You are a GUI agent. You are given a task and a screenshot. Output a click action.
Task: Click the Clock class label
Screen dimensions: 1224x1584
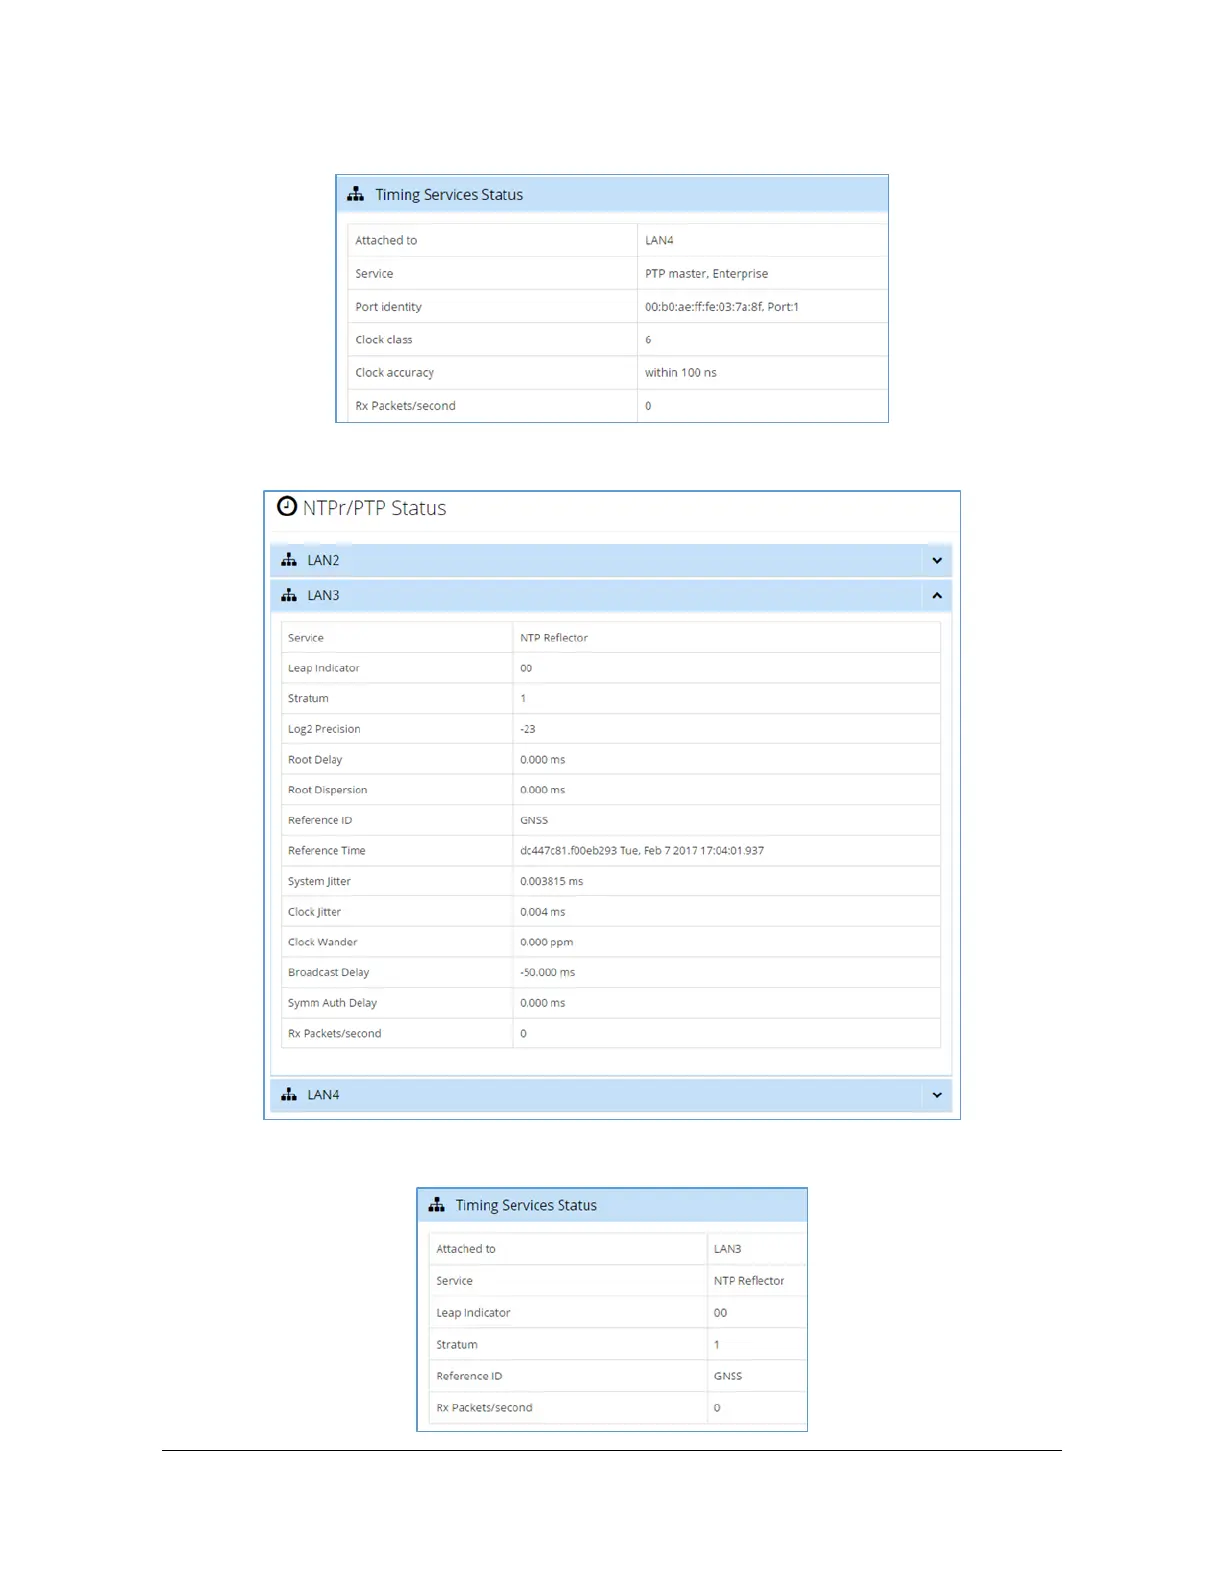pyautogui.click(x=383, y=340)
